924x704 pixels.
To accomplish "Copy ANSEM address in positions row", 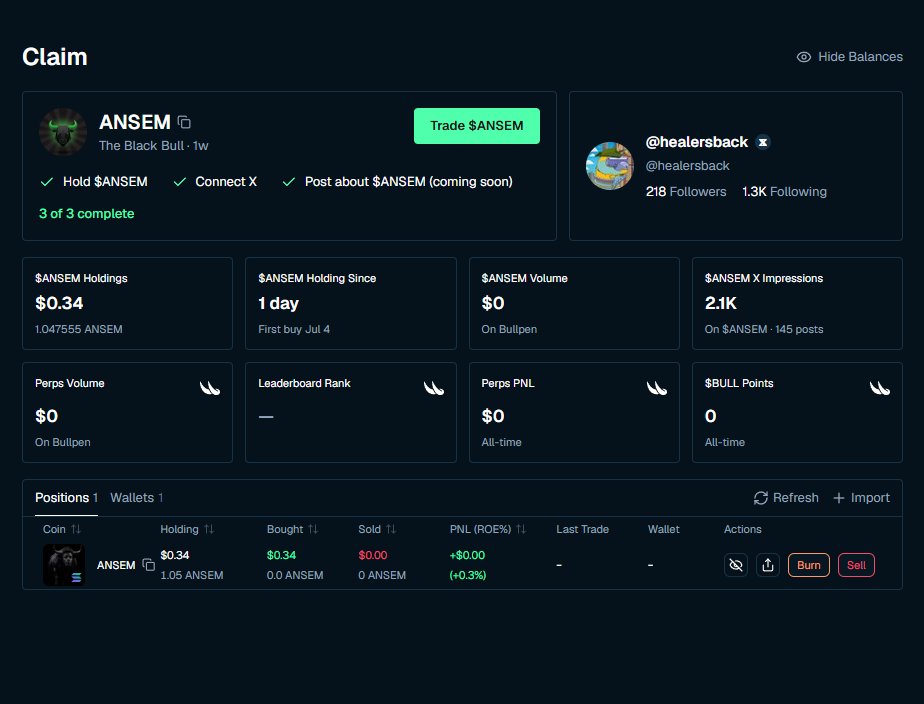I will point(148,565).
